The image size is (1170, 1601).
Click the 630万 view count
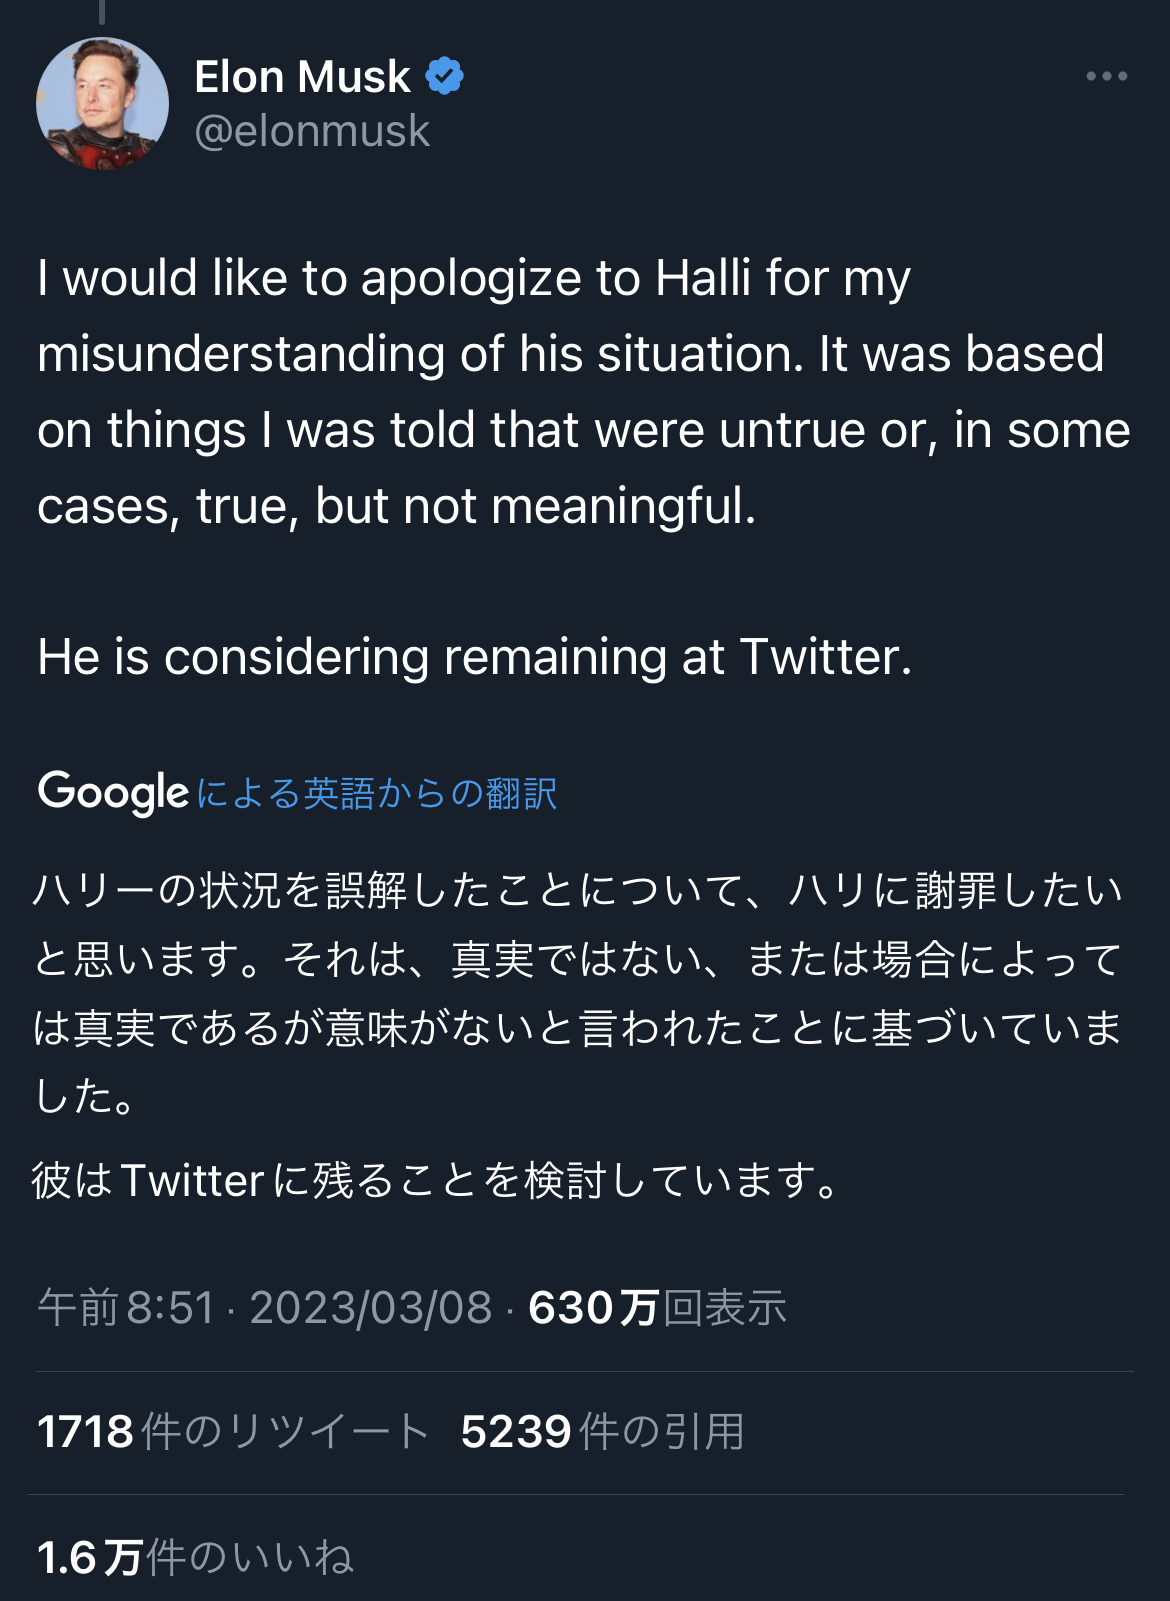point(593,1308)
